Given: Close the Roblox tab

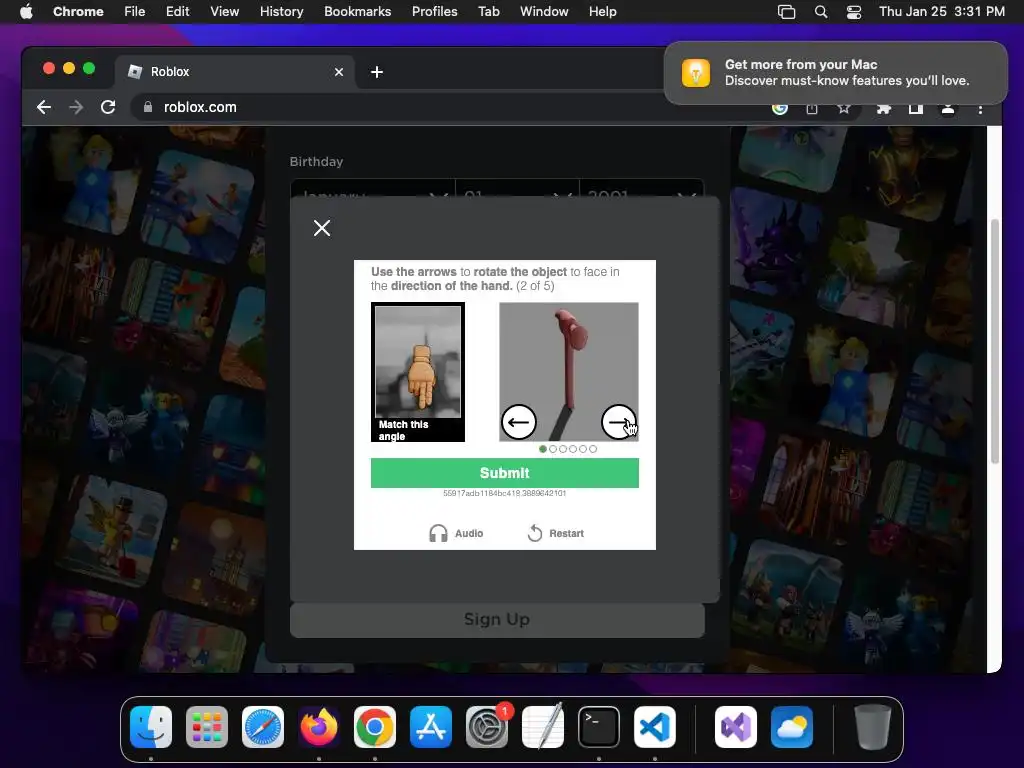Looking at the screenshot, I should [339, 72].
